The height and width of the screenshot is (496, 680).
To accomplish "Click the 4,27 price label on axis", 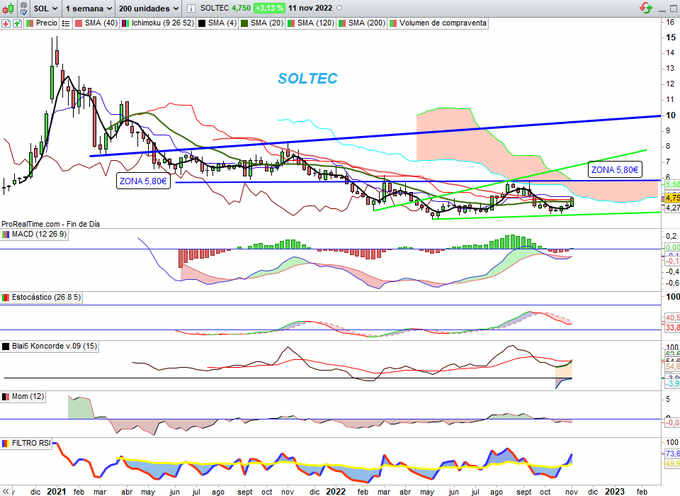I will (672, 208).
